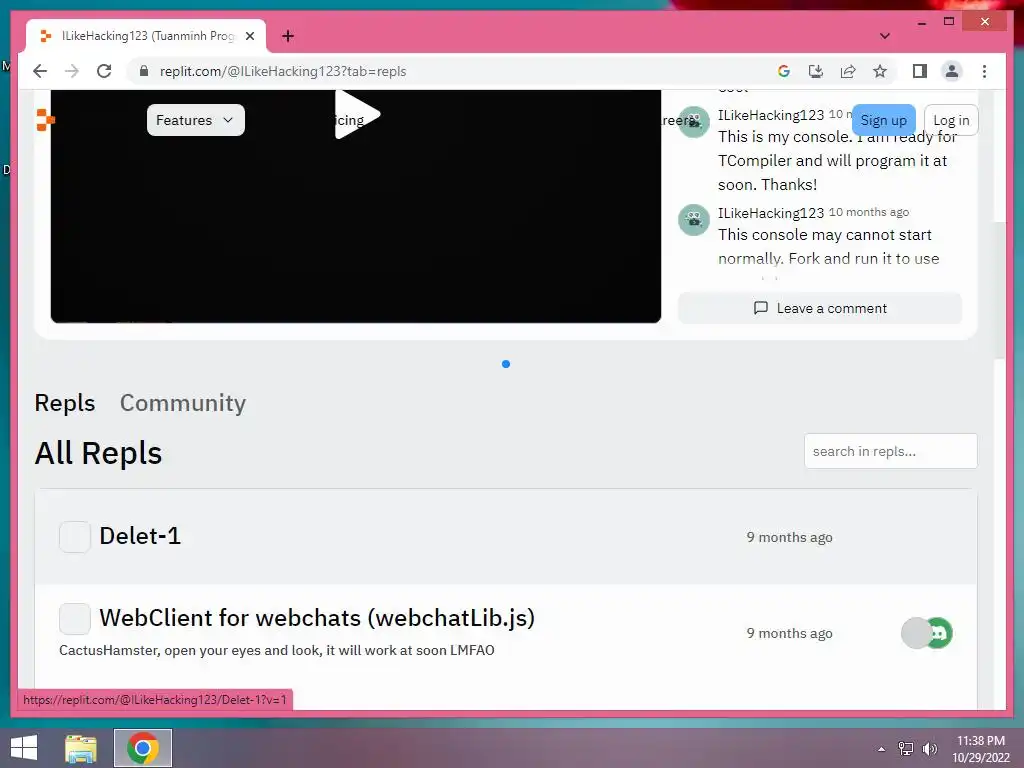The image size is (1024, 768).
Task: Click the volume tray icon
Action: 929,748
